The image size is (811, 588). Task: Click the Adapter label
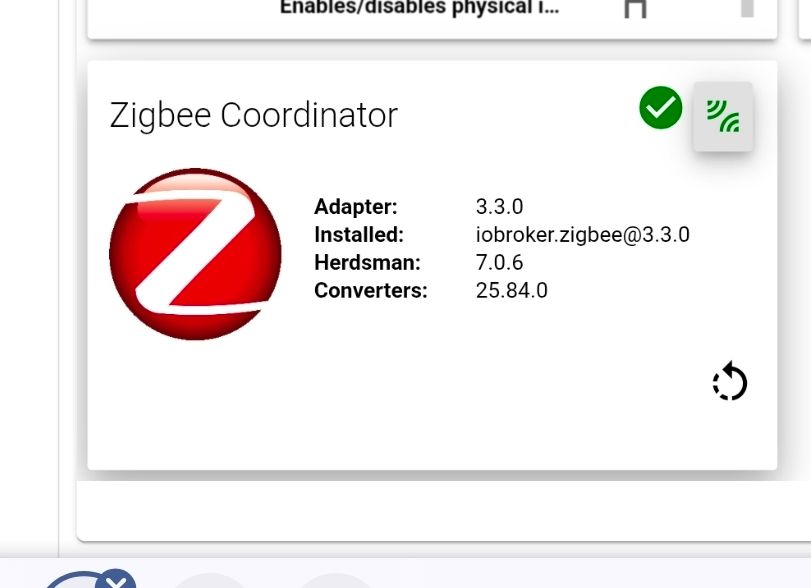[356, 207]
